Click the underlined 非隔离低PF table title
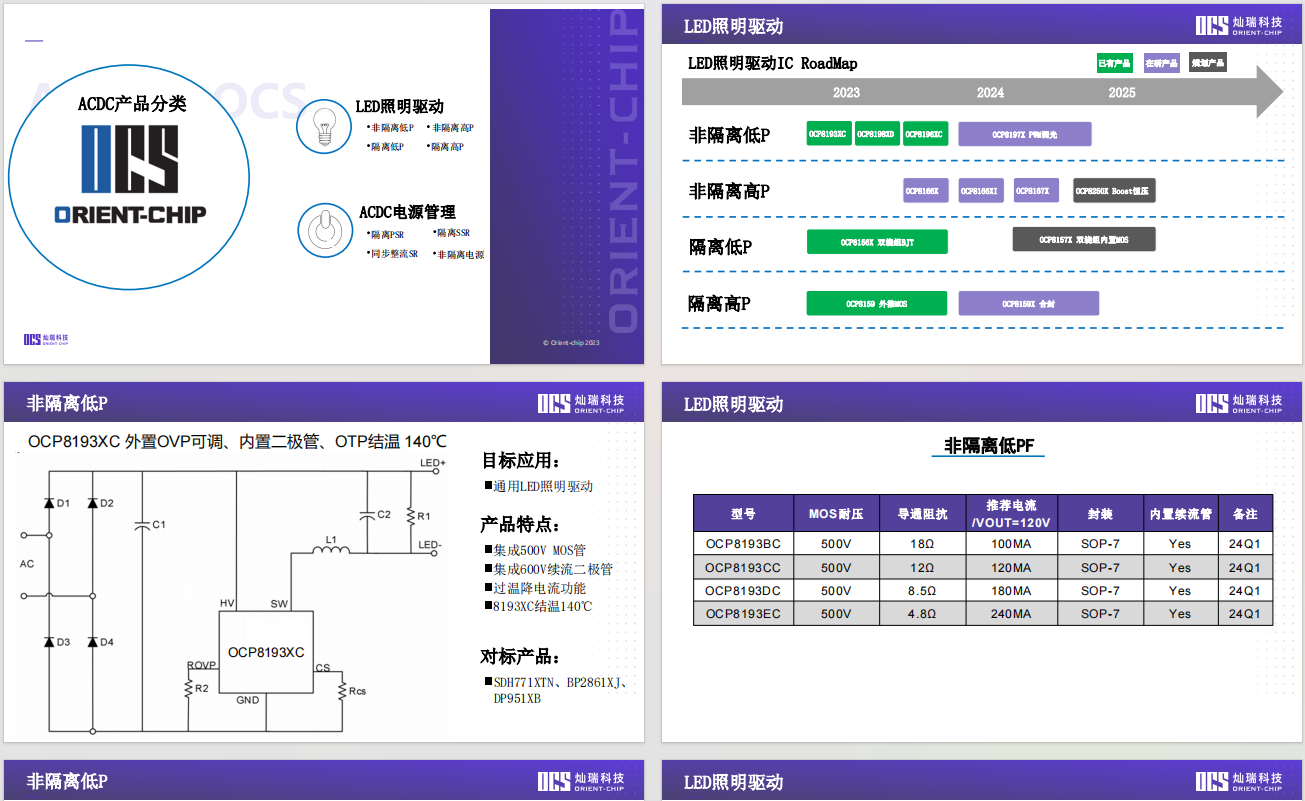 (989, 446)
